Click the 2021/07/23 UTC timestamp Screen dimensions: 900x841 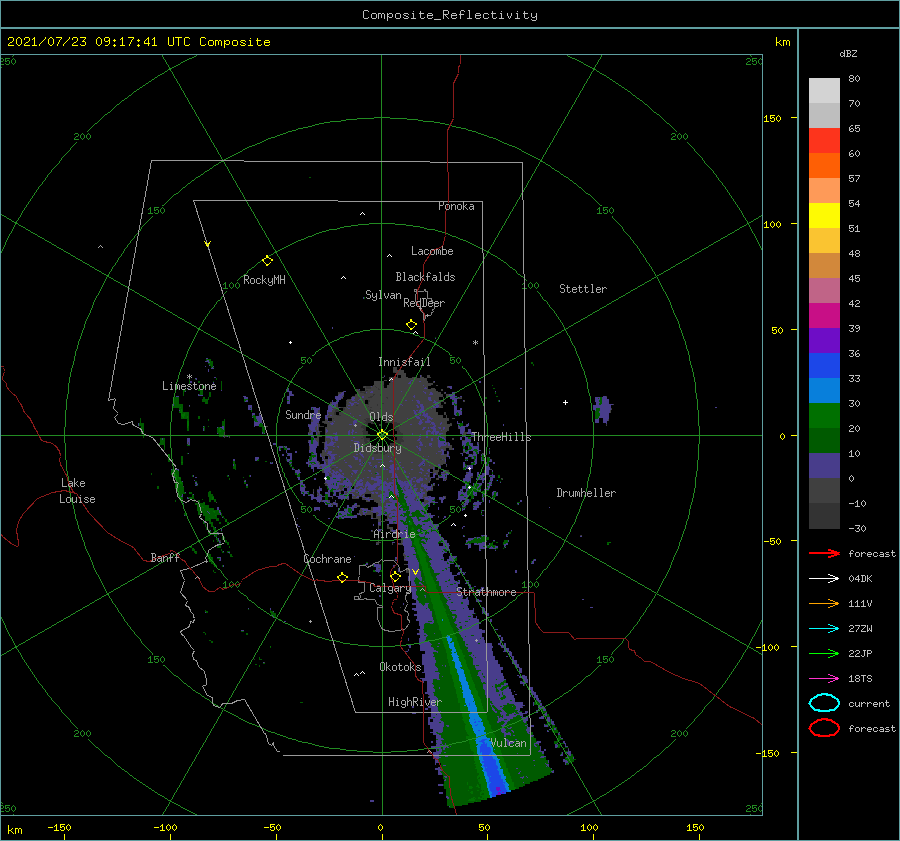138,42
